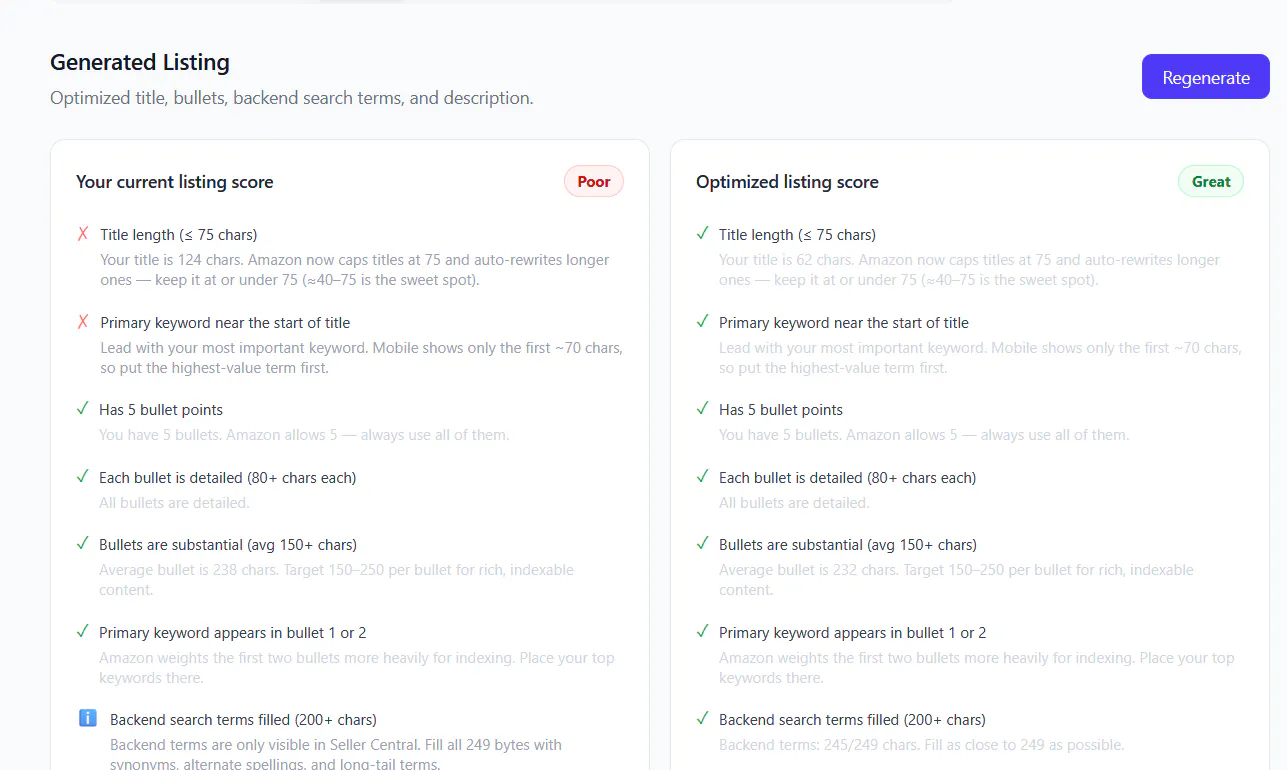1287x770 pixels.
Task: Click check icon for current Each bullet is detailed
Action: pos(83,477)
